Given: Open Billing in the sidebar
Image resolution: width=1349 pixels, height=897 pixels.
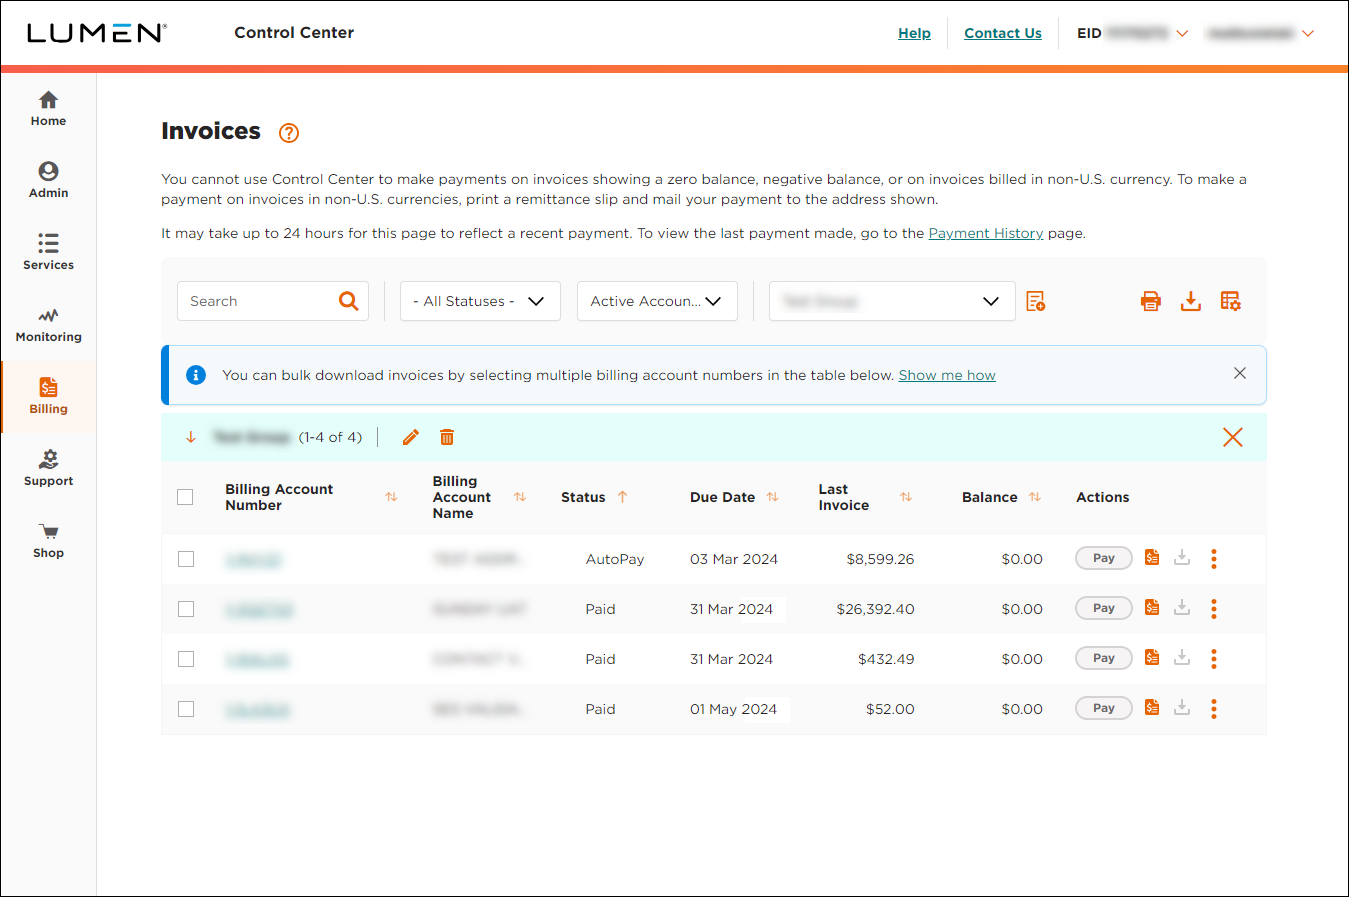Looking at the screenshot, I should click(x=48, y=397).
